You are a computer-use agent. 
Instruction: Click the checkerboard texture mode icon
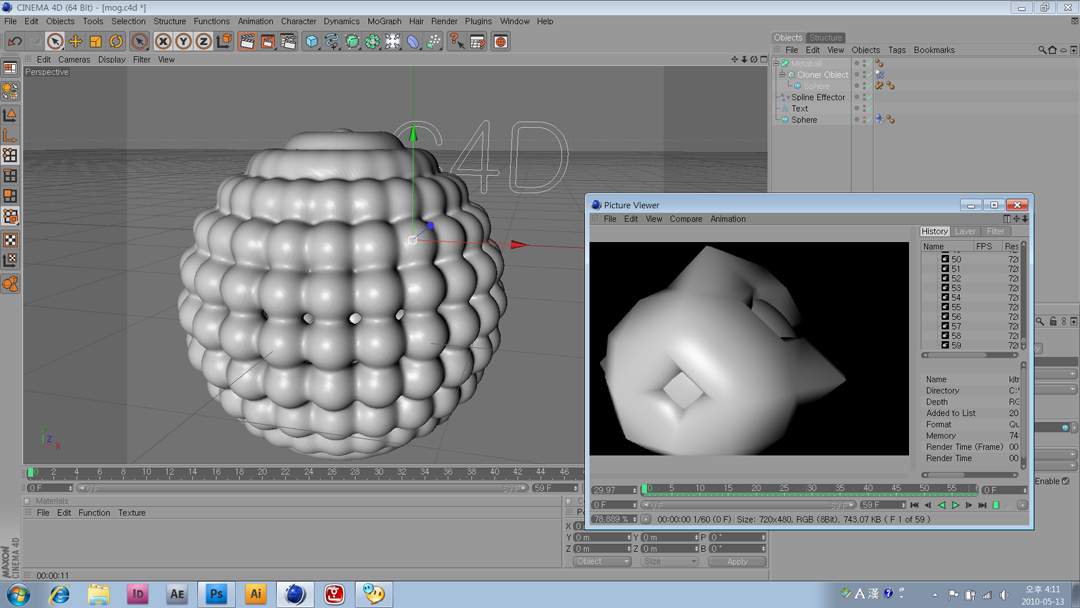(10, 240)
